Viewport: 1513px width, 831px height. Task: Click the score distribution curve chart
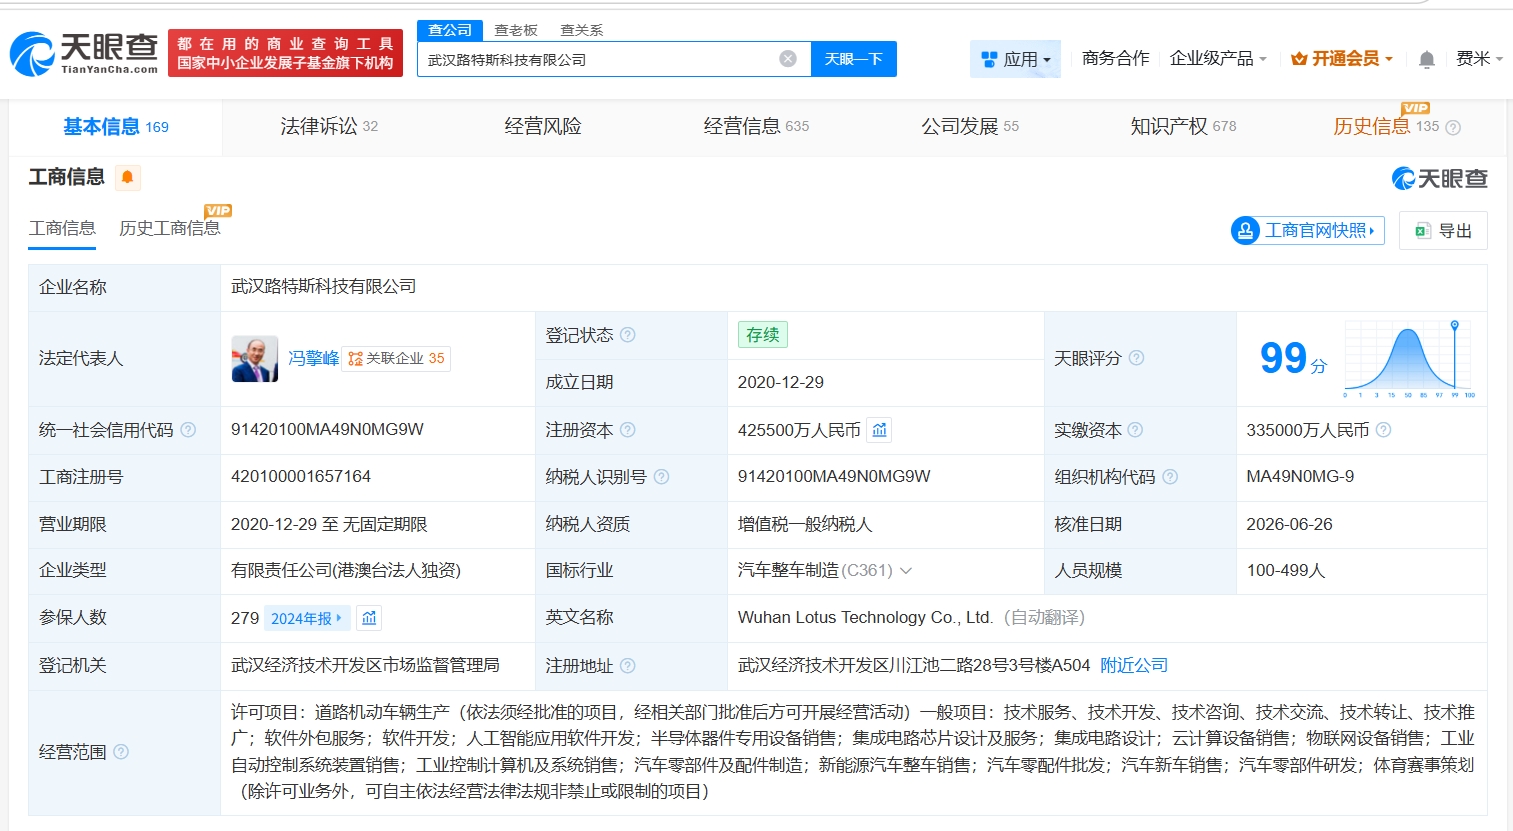(1409, 358)
